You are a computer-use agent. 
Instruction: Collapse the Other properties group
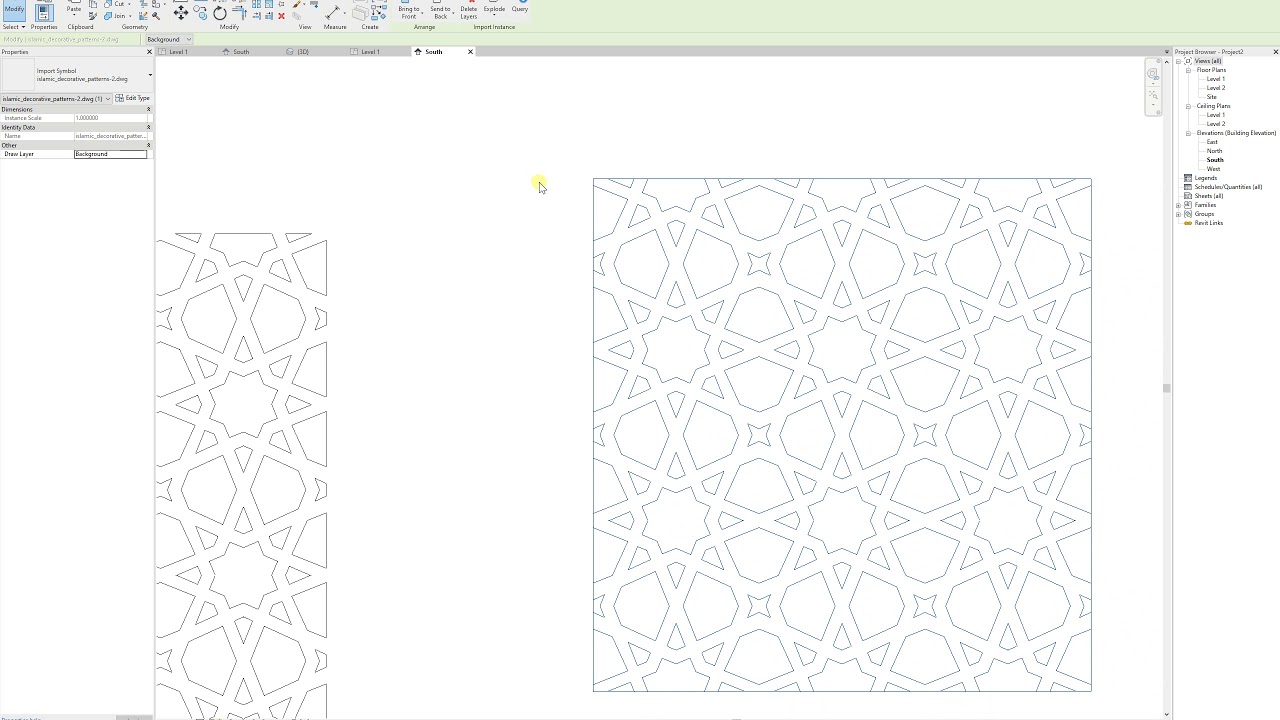tap(149, 145)
